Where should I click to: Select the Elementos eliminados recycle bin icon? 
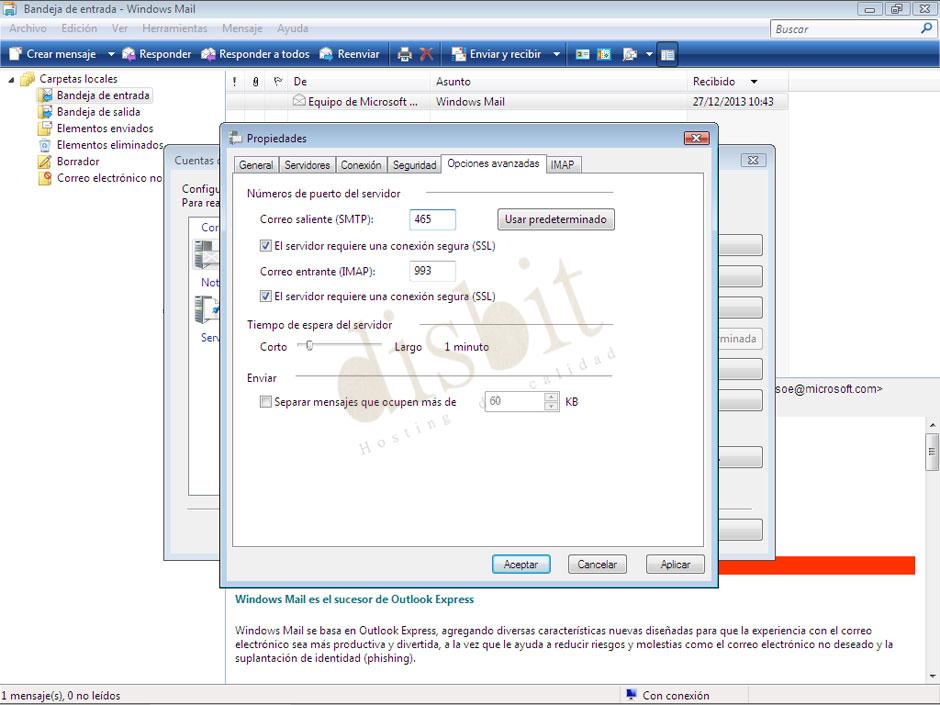pos(45,145)
